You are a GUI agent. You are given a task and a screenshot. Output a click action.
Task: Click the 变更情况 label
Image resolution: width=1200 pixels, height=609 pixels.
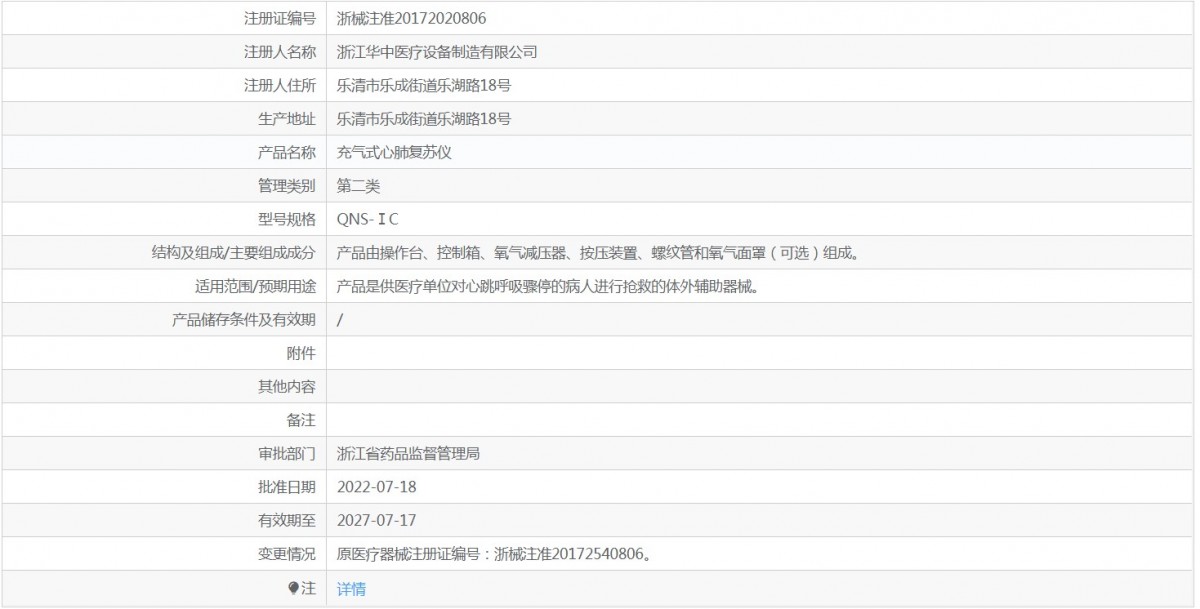[287, 555]
